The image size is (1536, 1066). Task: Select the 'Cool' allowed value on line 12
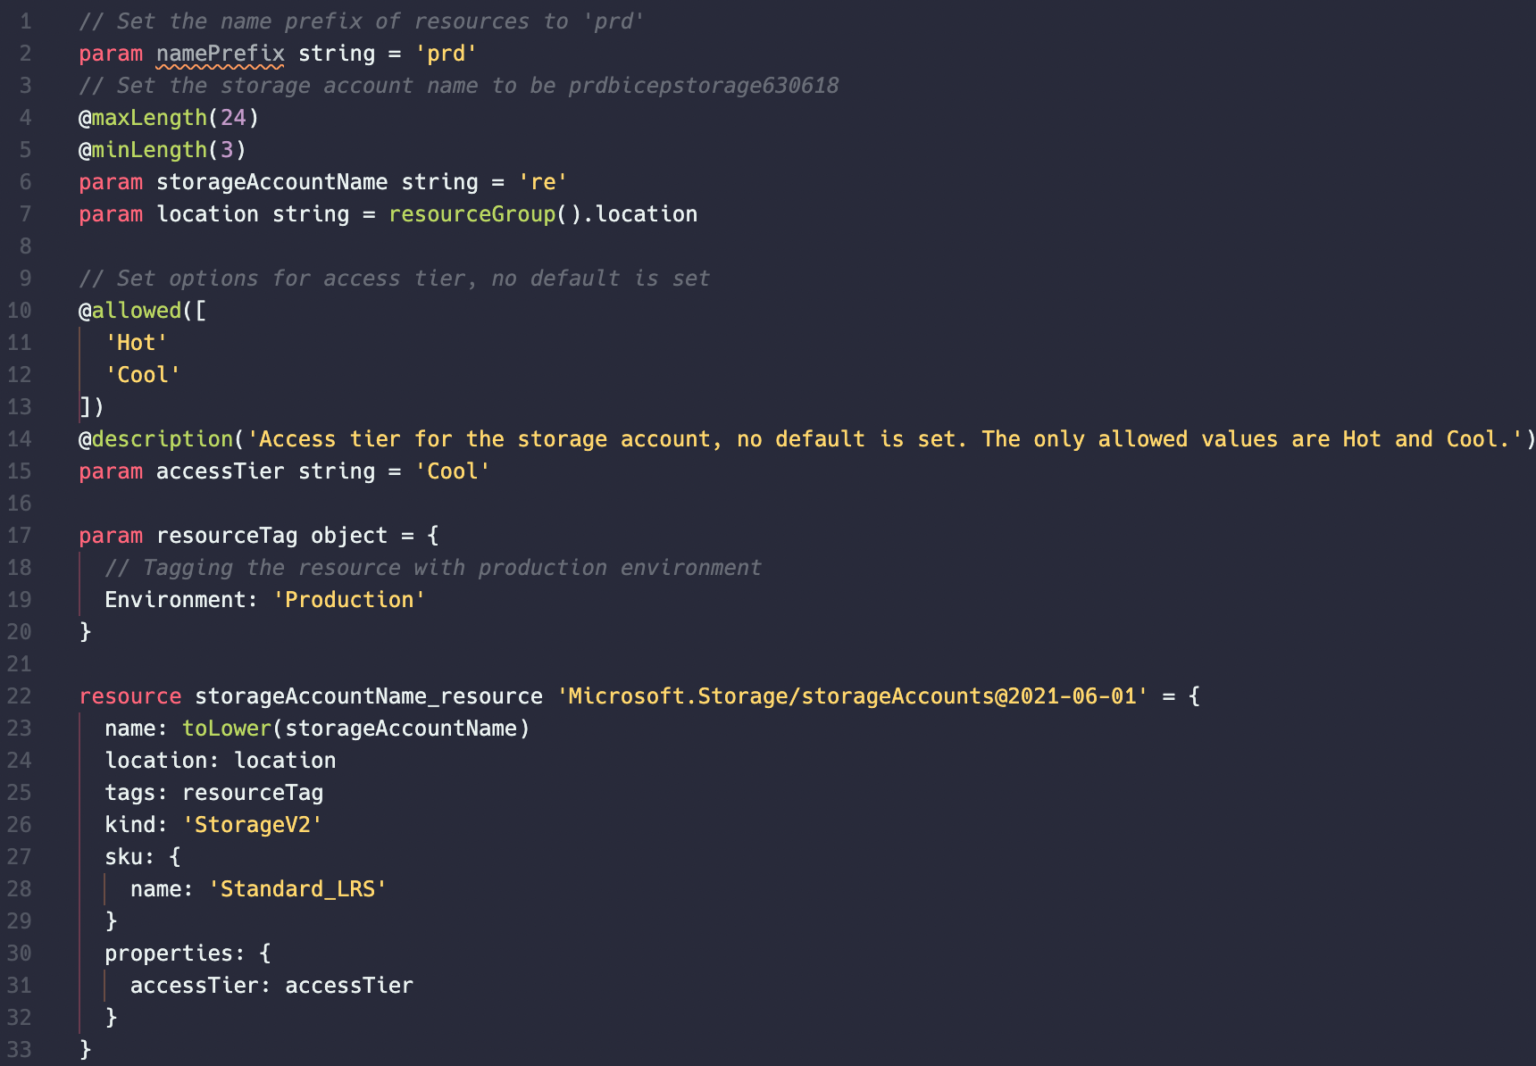[x=143, y=375]
